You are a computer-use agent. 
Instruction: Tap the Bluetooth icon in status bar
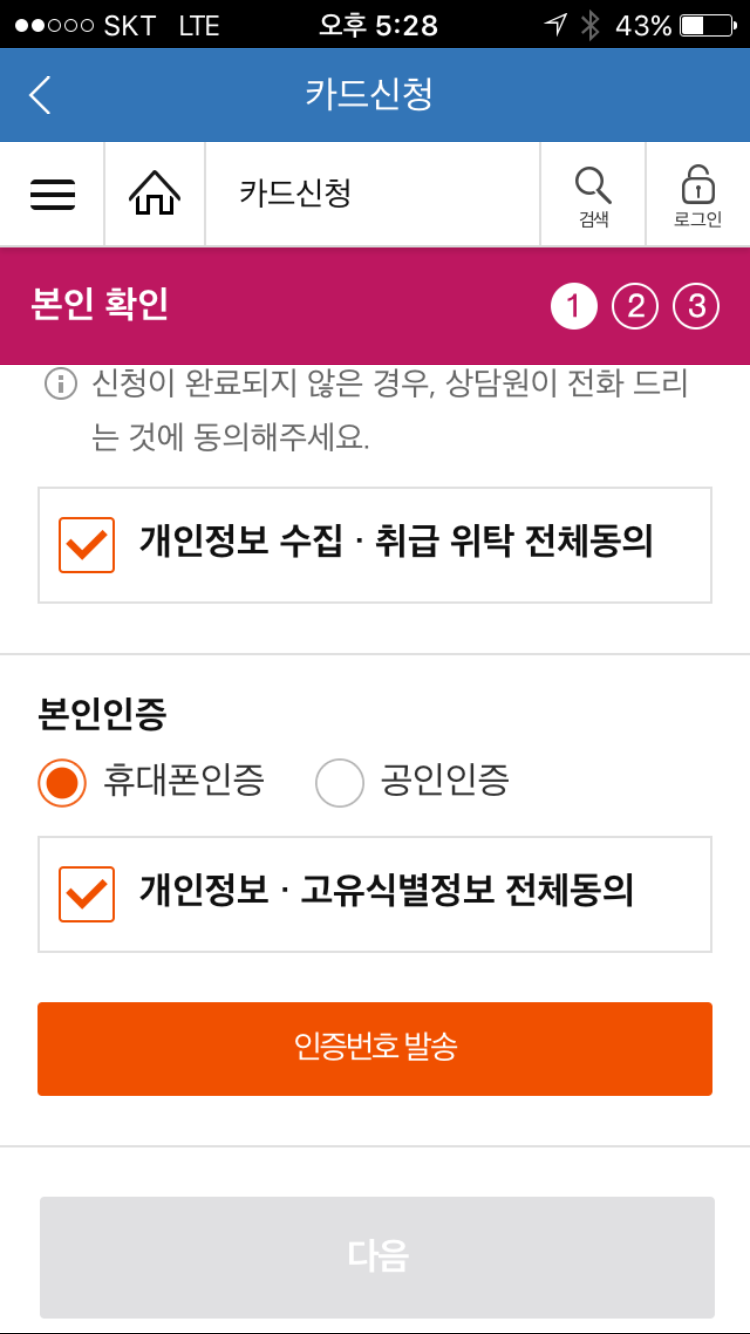pyautogui.click(x=589, y=26)
